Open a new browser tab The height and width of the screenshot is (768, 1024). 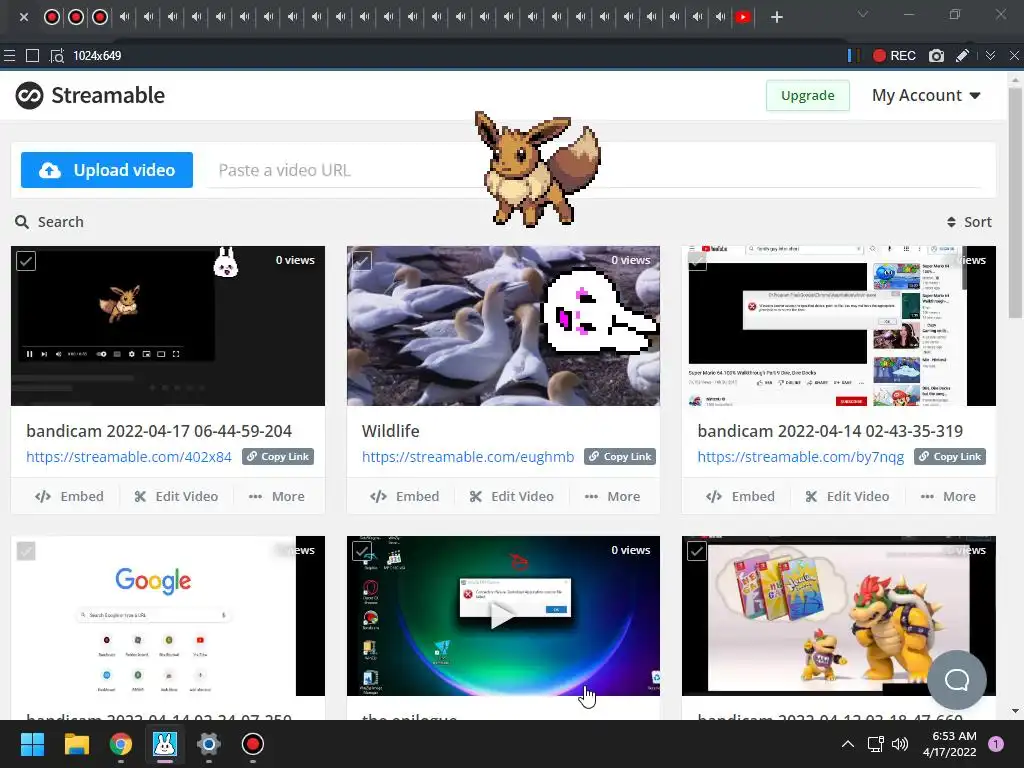[x=776, y=17]
